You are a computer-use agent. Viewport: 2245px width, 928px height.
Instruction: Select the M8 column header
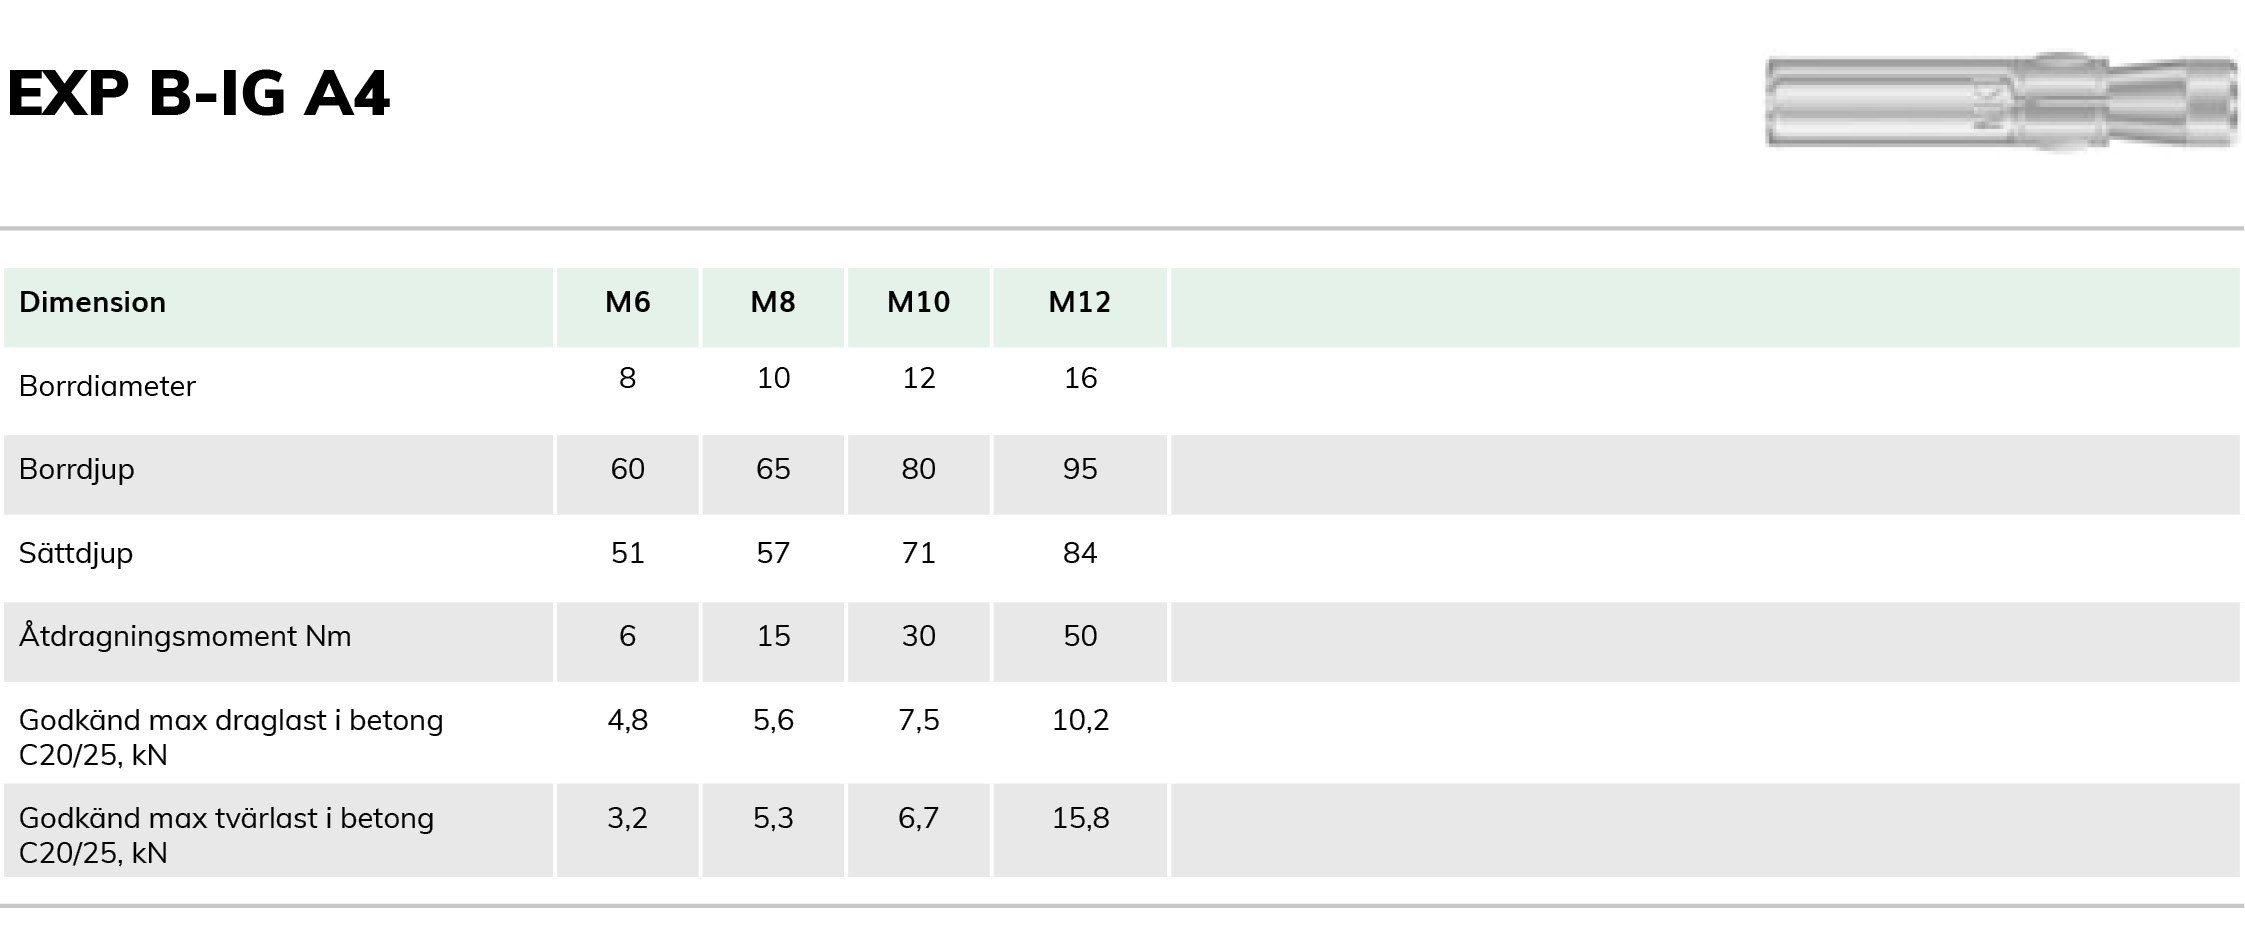(773, 302)
